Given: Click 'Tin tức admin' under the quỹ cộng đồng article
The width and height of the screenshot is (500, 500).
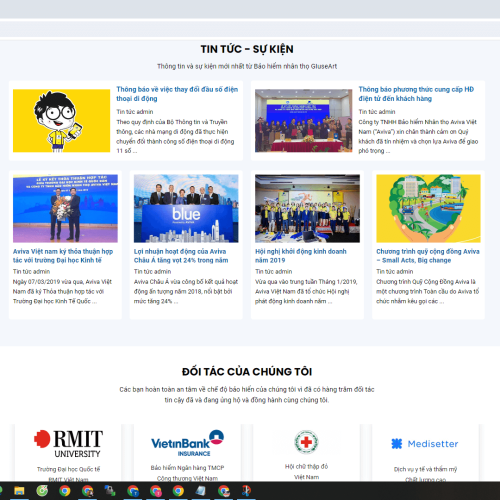Looking at the screenshot, I should (395, 272).
